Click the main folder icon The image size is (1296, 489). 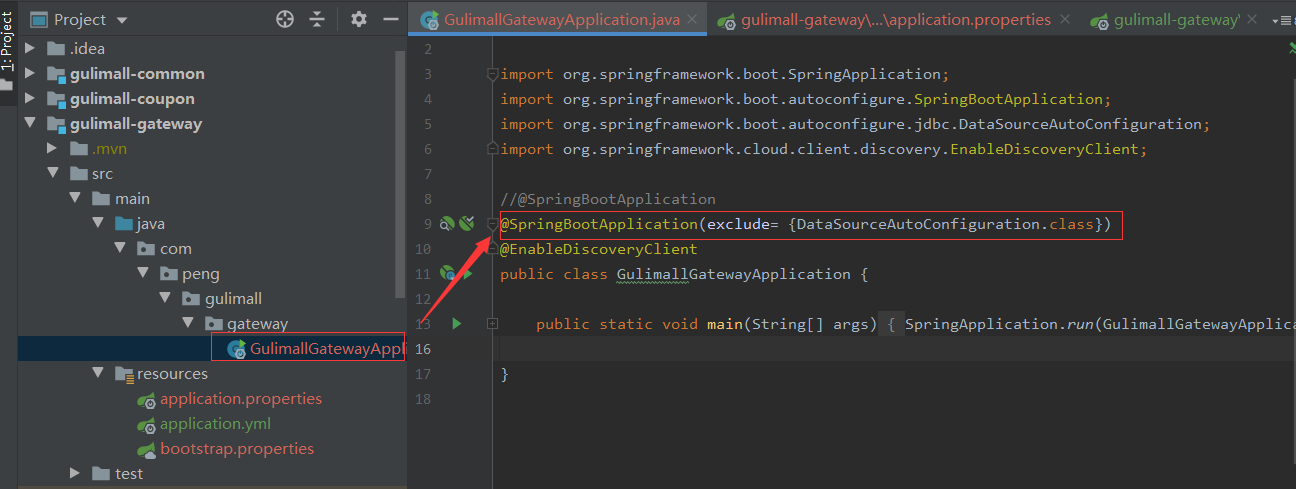(x=100, y=198)
